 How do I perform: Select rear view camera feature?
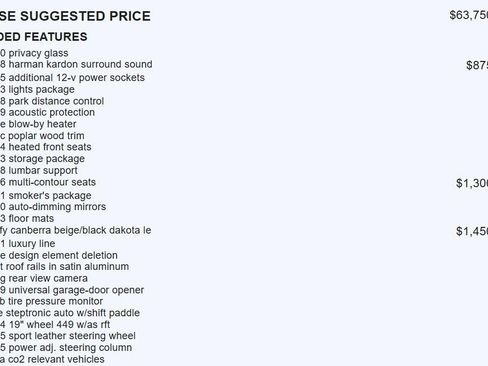(44, 278)
